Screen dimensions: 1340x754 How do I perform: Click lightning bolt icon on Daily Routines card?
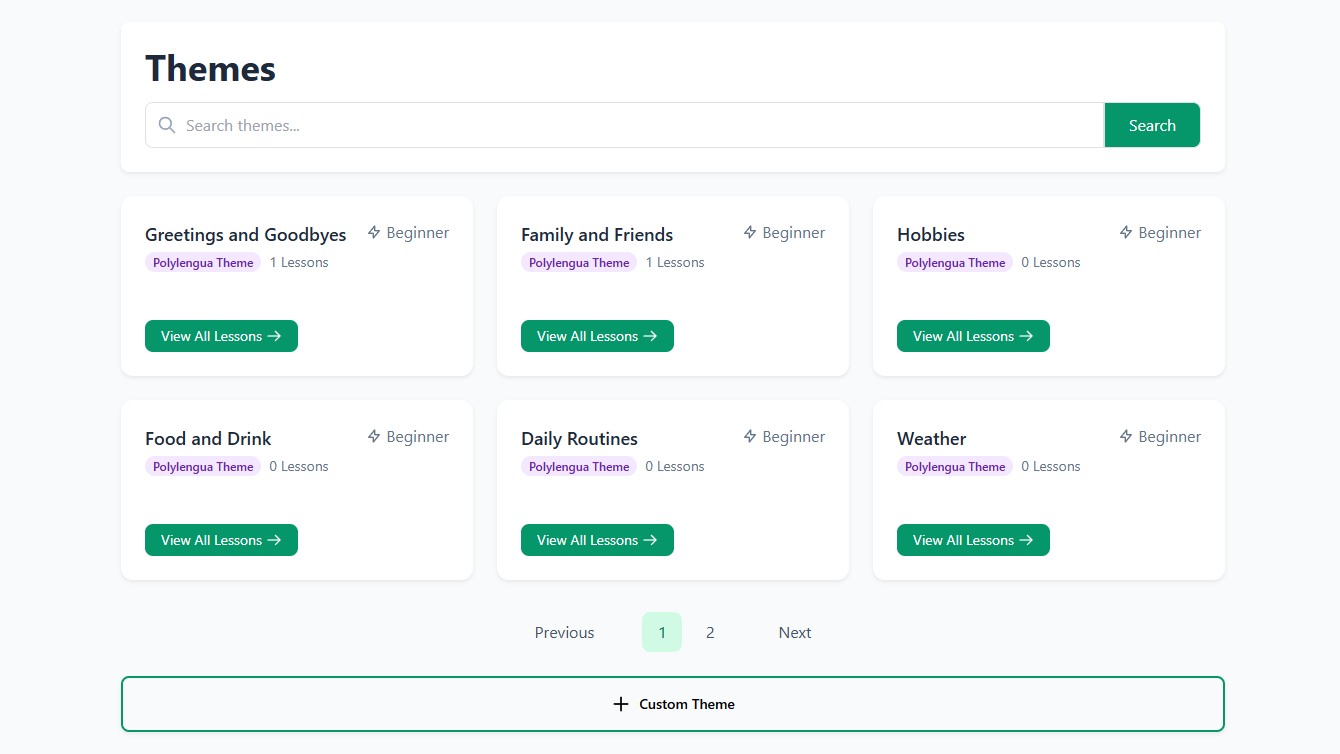pos(750,437)
